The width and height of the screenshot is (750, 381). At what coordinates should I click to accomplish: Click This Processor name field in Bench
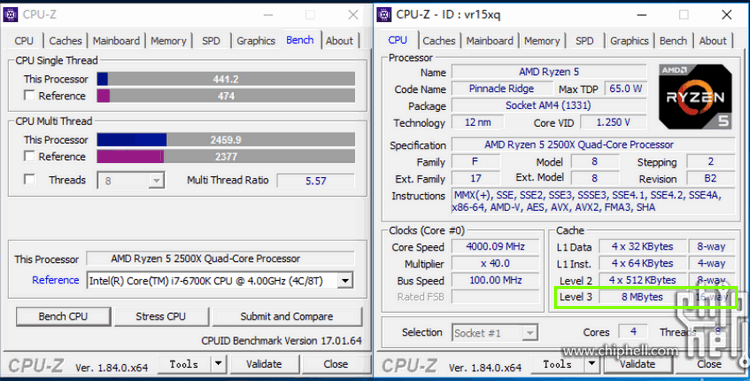pos(220,259)
